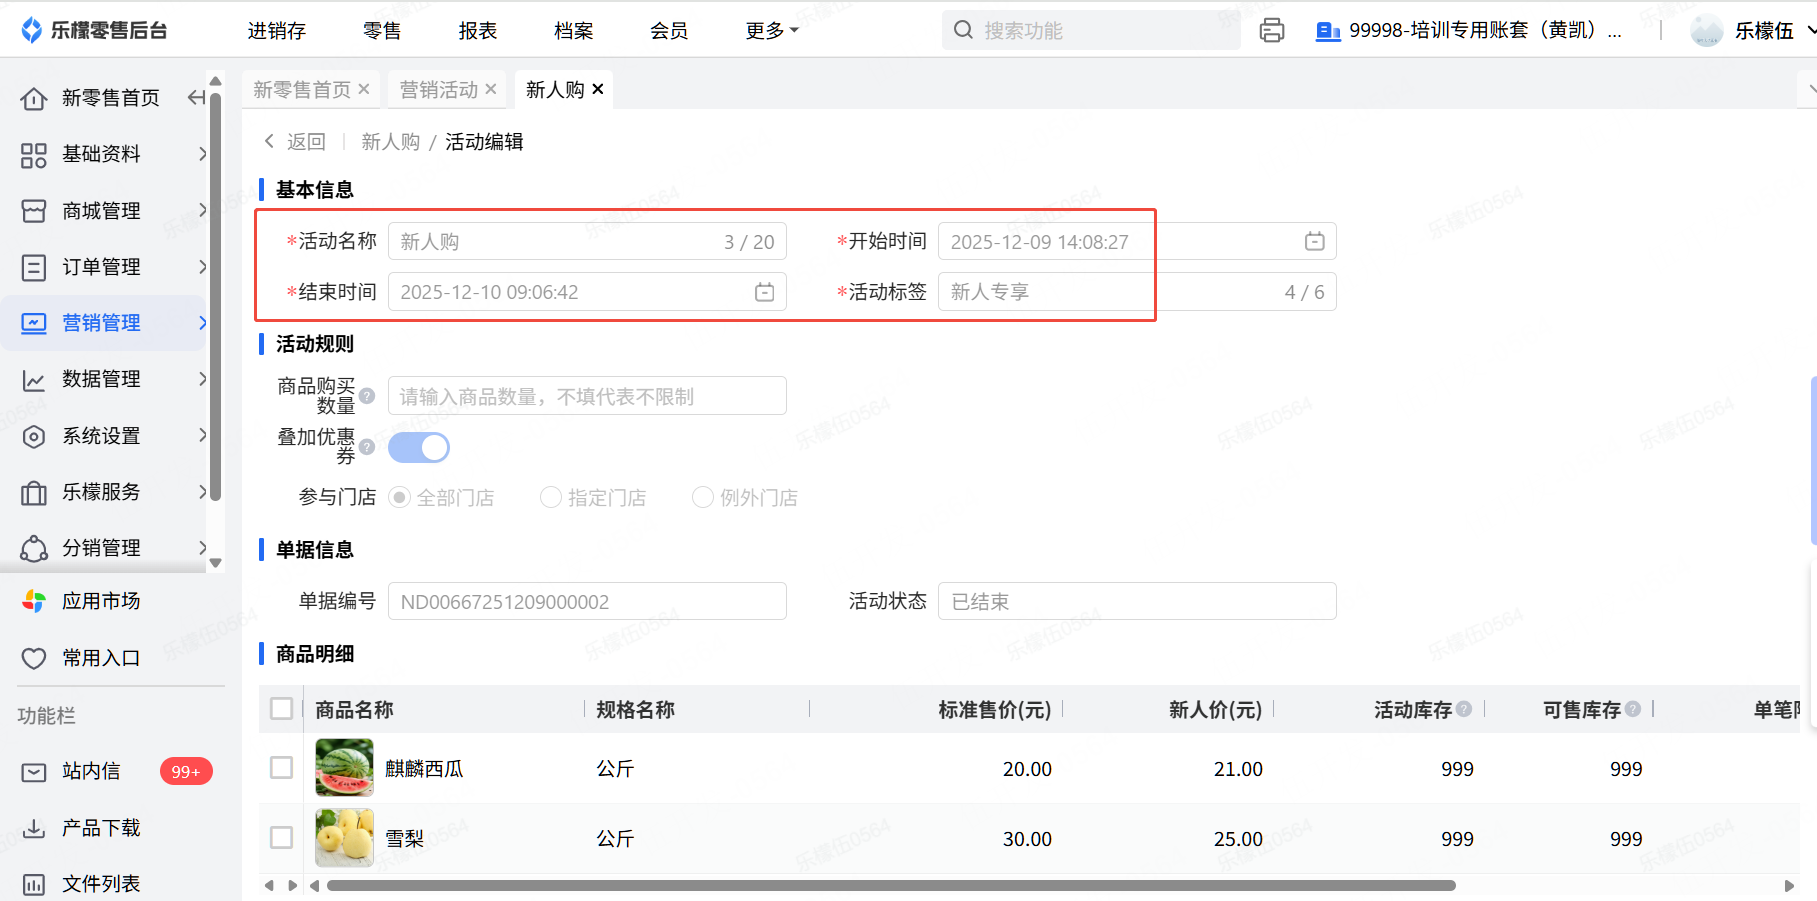Viewport: 1817px width, 901px height.
Task: Click the user avatar icon
Action: tap(1706, 31)
